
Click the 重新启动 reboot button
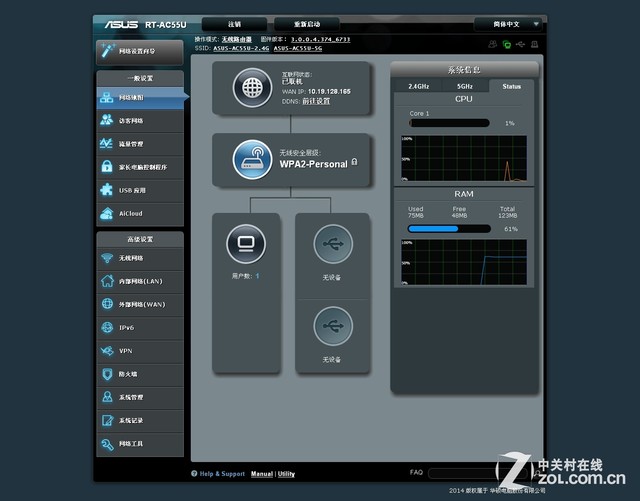pos(307,24)
